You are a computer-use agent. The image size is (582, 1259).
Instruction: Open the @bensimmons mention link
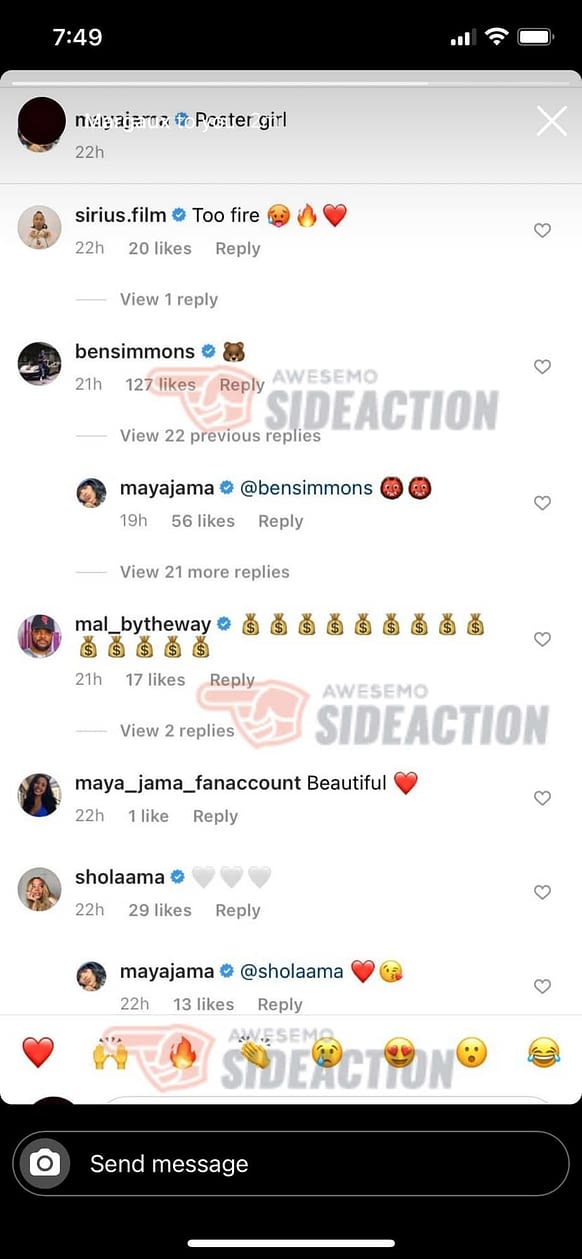pos(307,488)
